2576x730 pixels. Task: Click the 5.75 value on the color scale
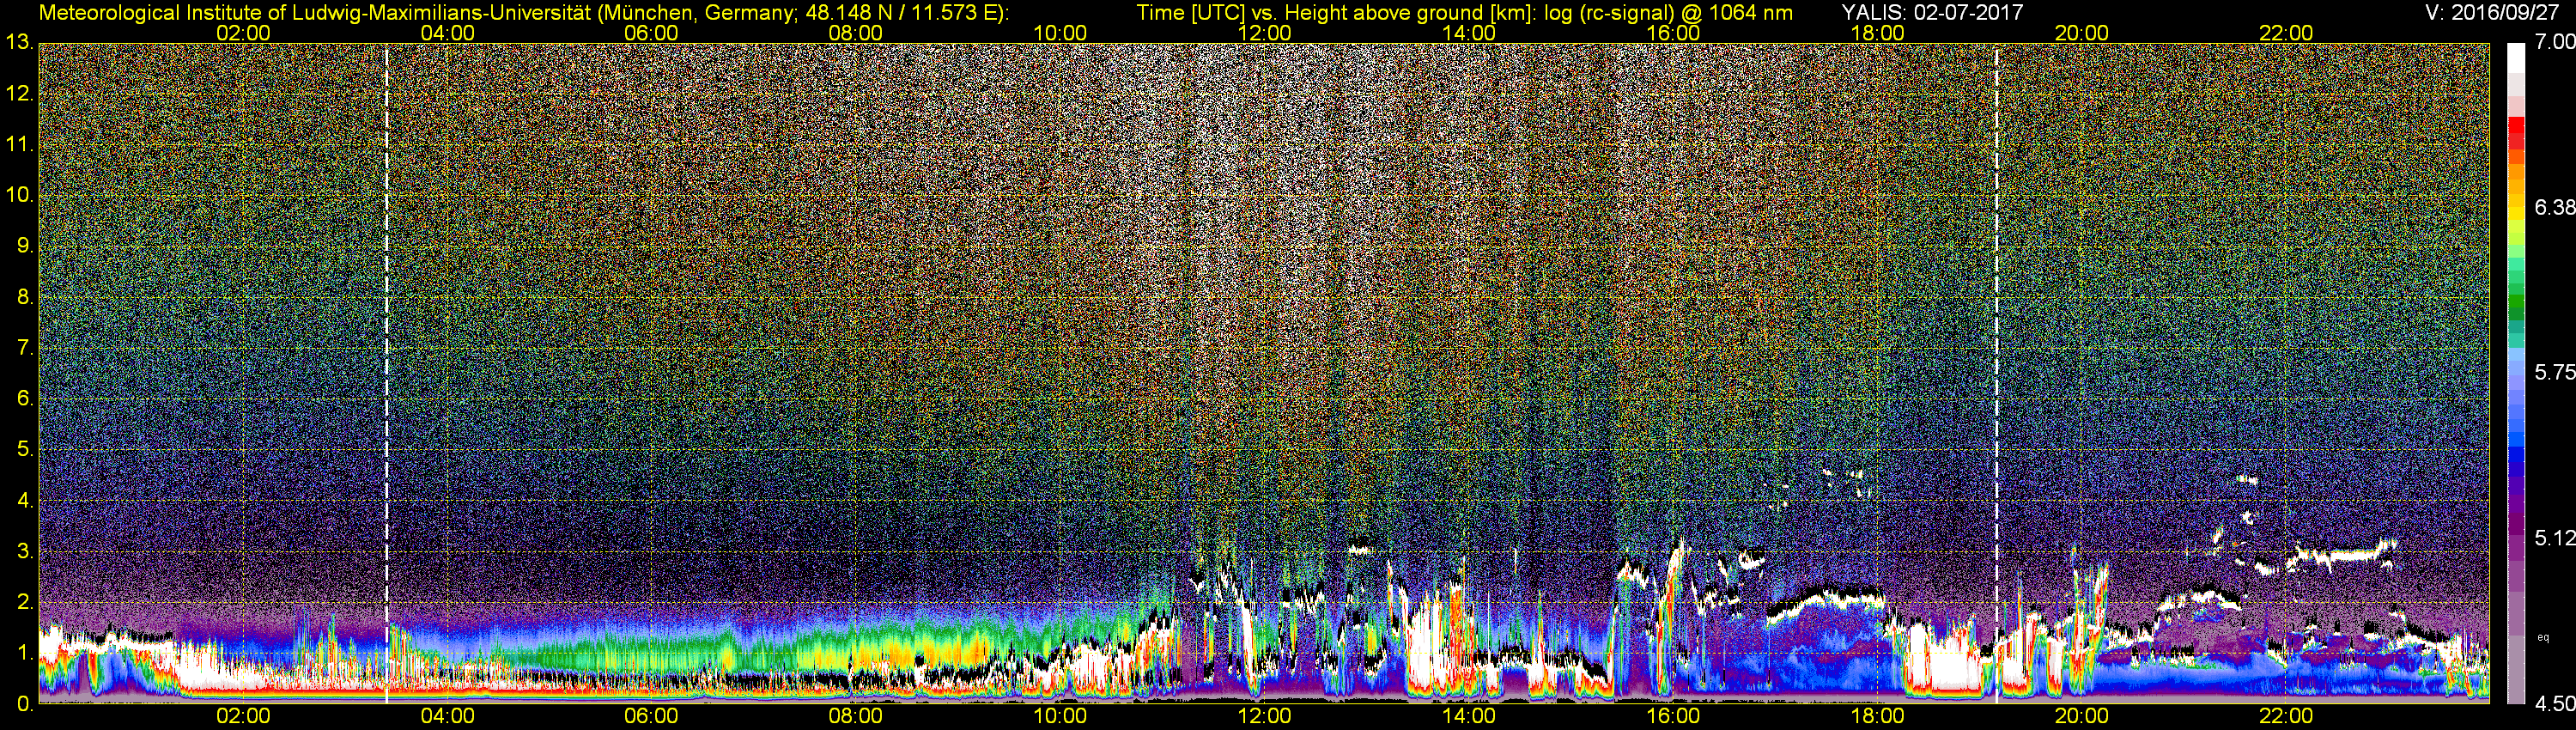click(2554, 372)
